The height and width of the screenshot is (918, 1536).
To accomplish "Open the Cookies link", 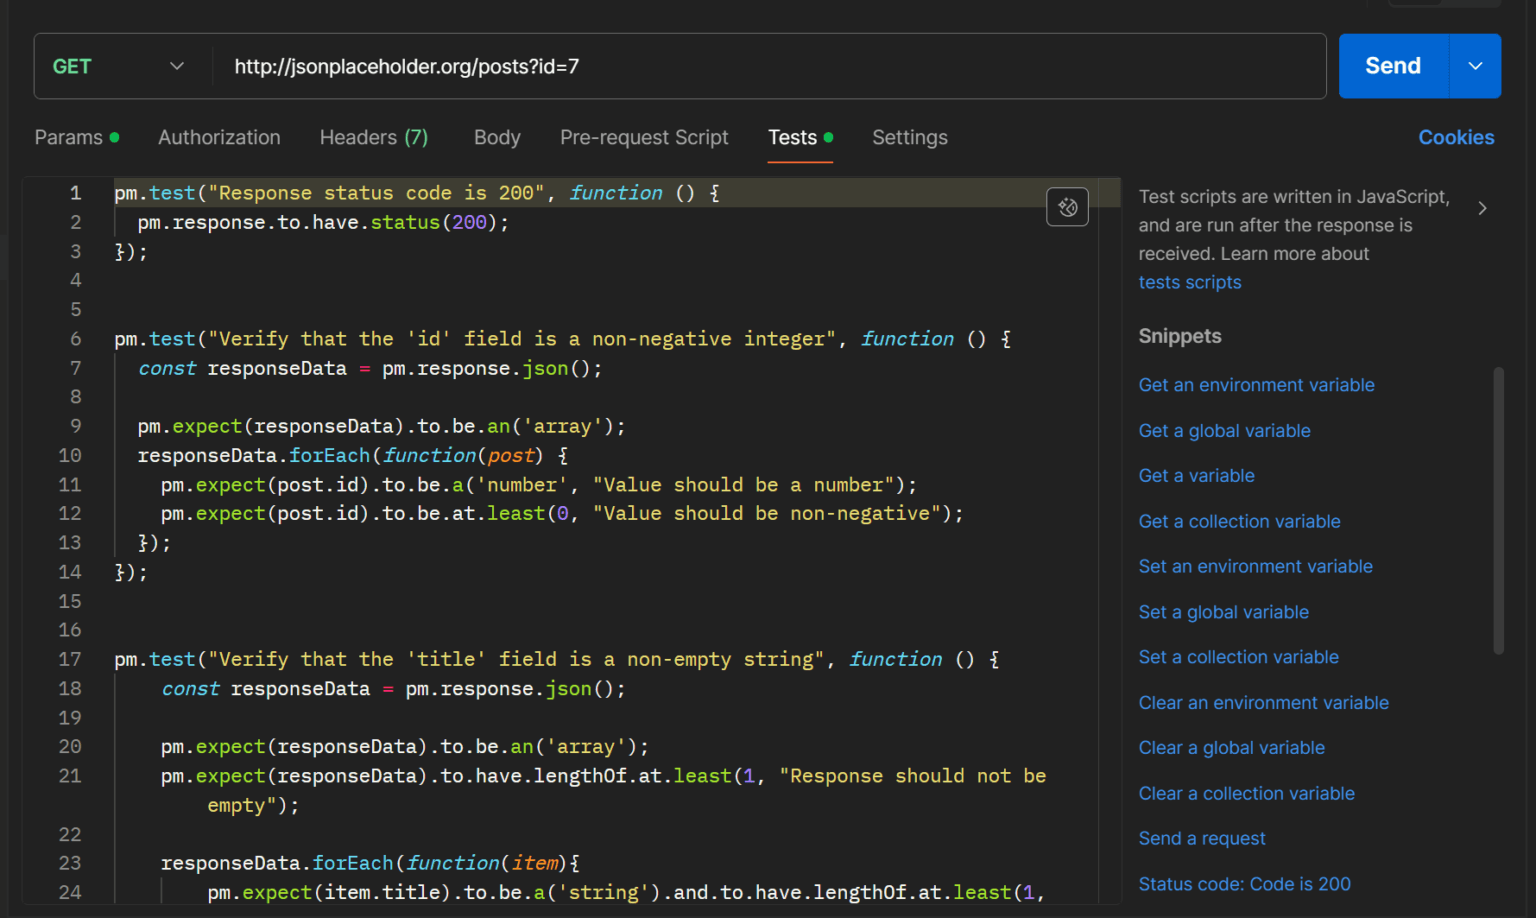I will click(1456, 137).
